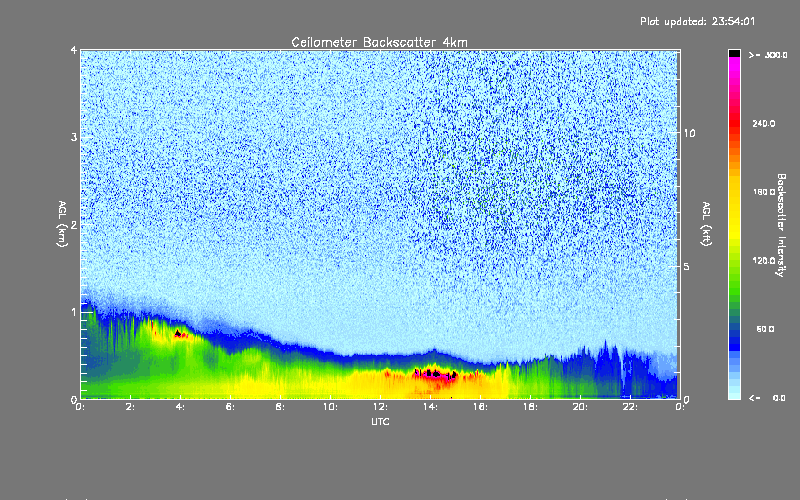Click the '4:' UTC tick label
The width and height of the screenshot is (800, 500).
point(181,407)
